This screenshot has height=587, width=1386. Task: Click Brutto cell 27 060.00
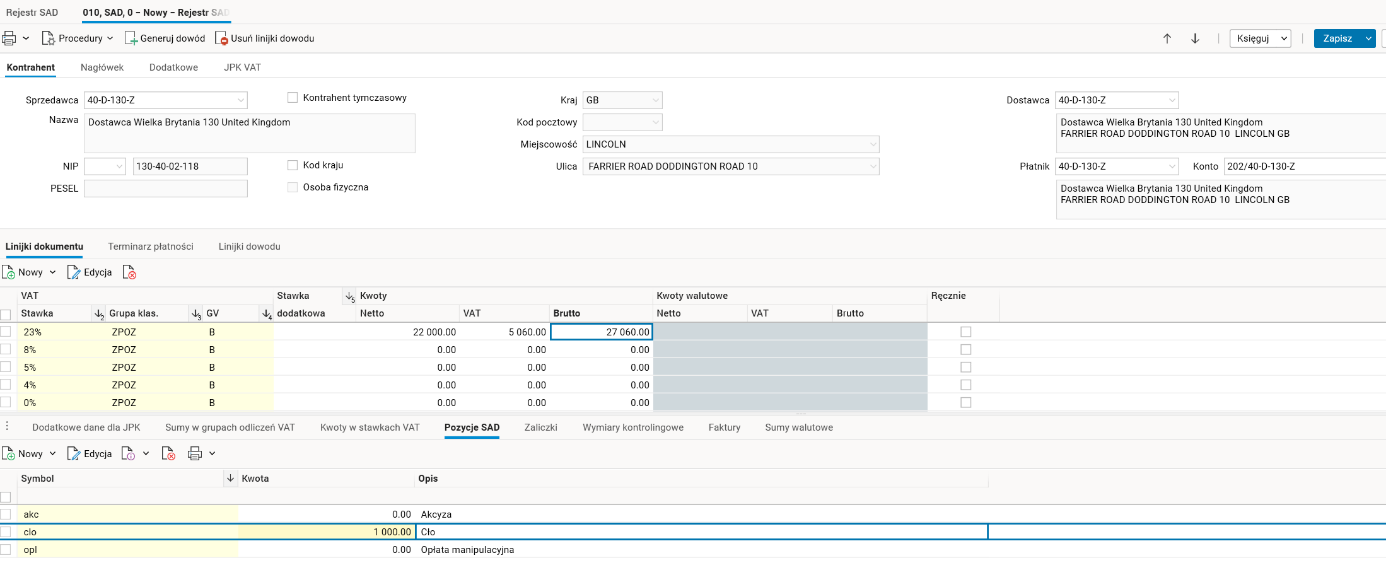click(601, 331)
